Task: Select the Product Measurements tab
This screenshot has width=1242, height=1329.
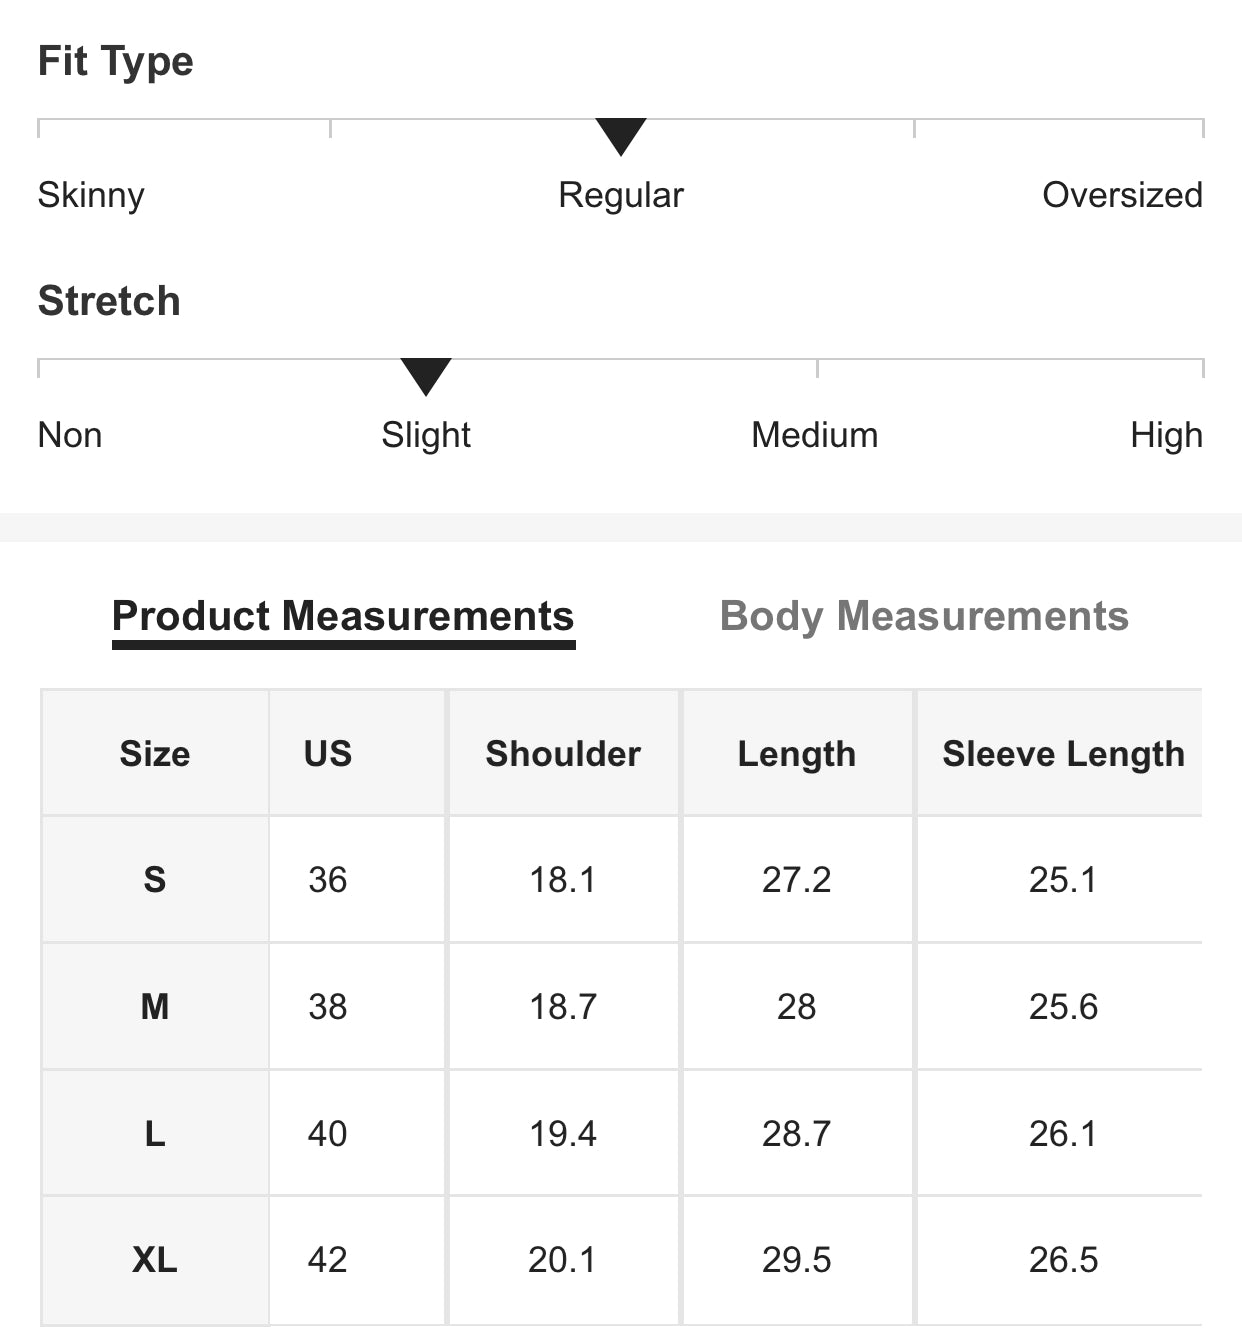Action: coord(343,616)
